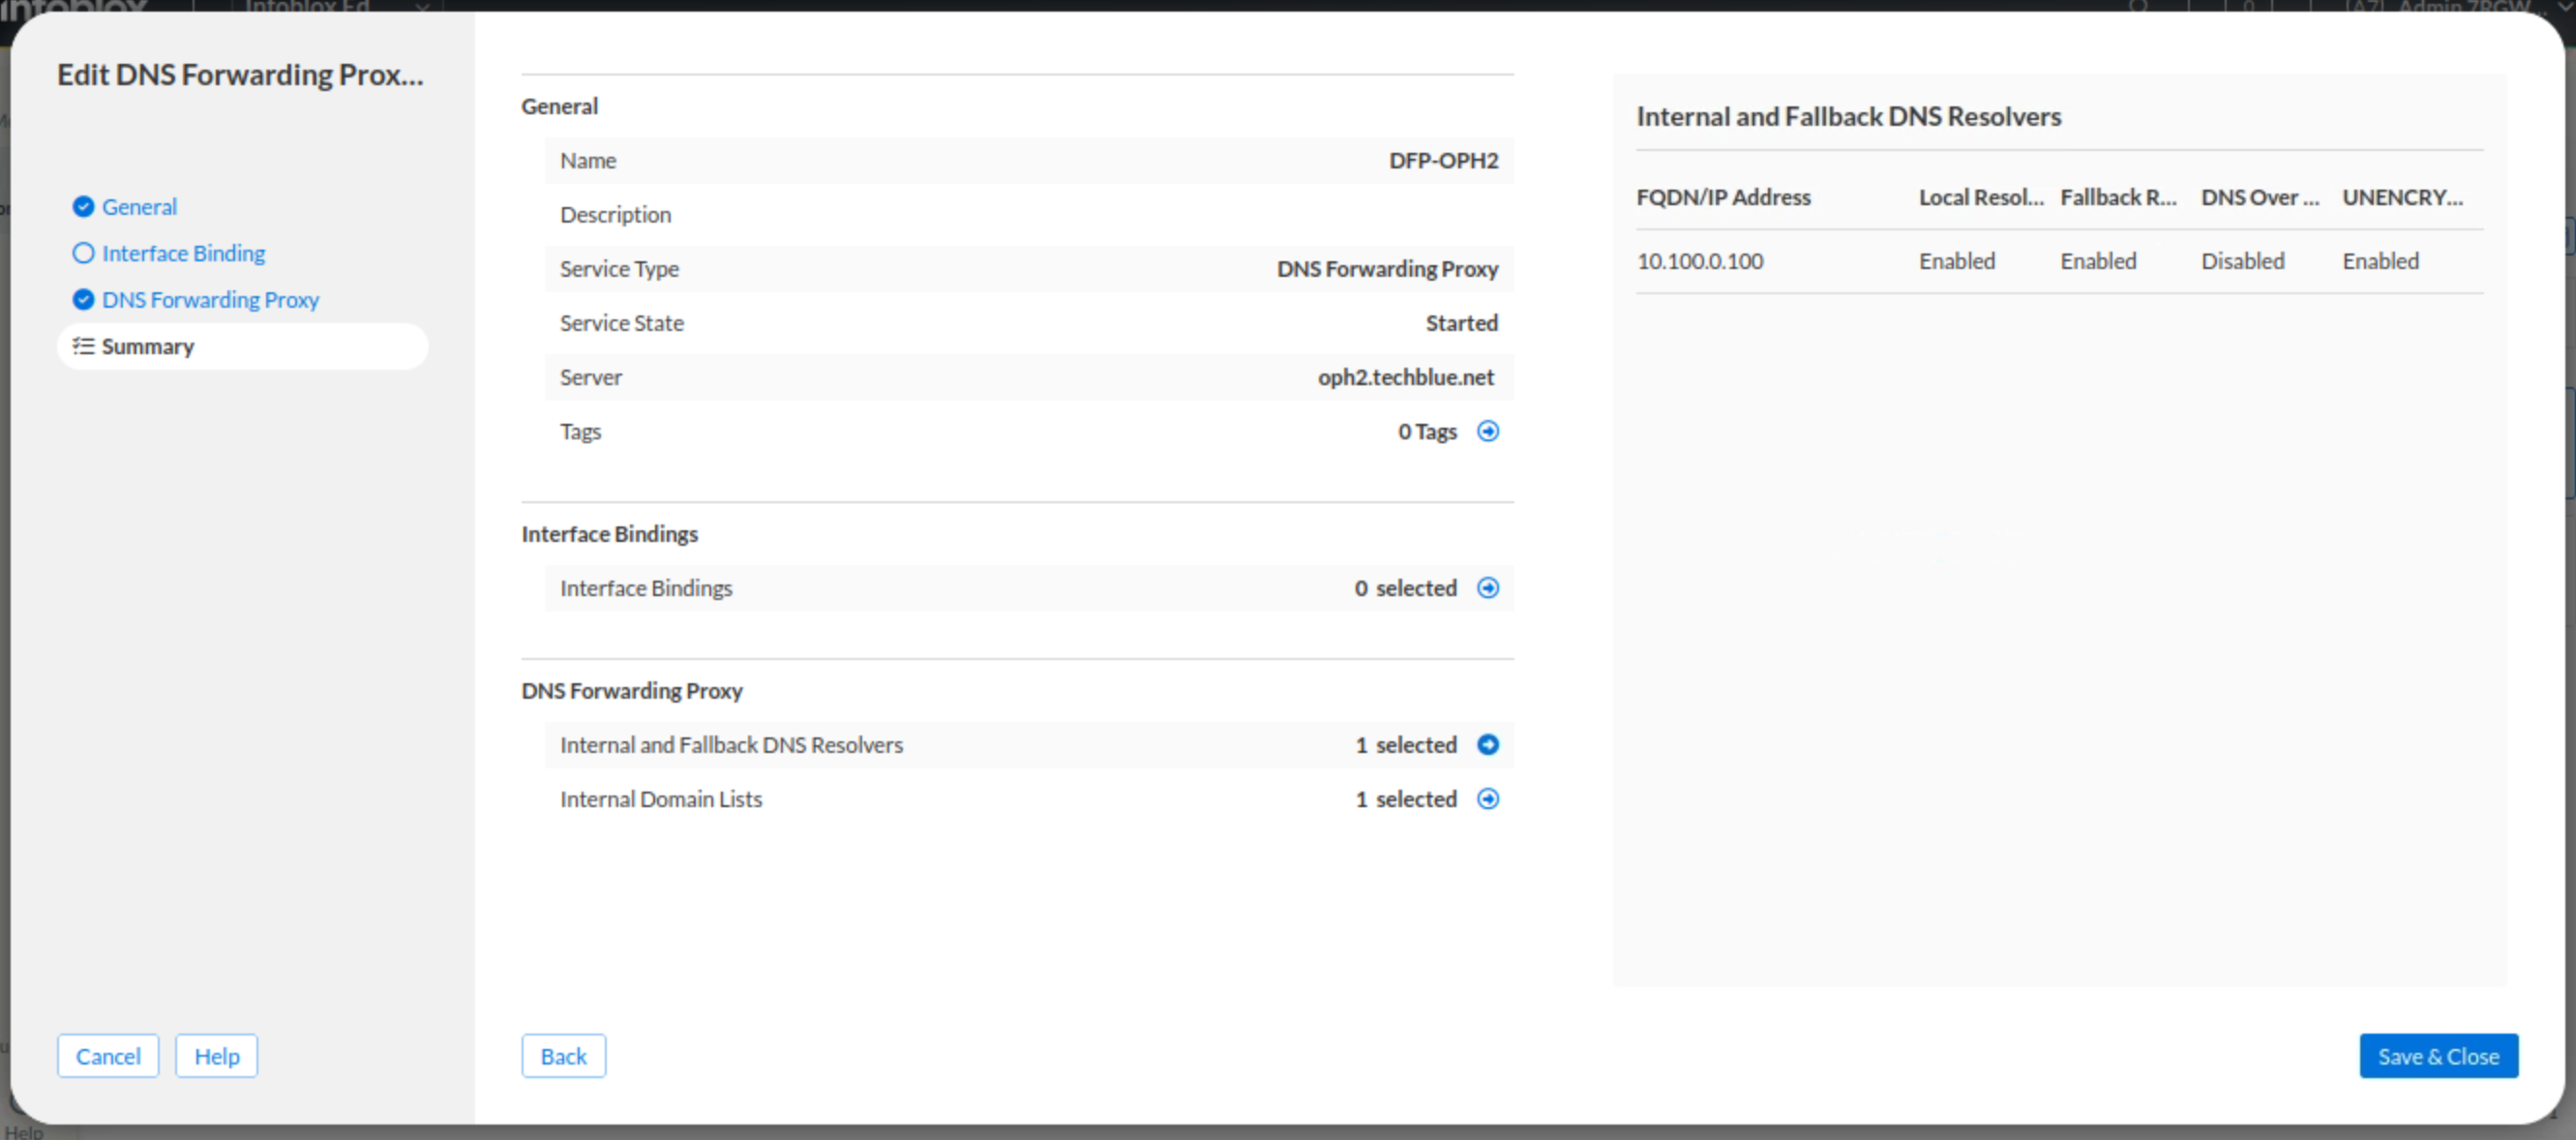Select the 10.100.0.100 resolver row
The width and height of the screenshot is (2576, 1140).
1700,261
